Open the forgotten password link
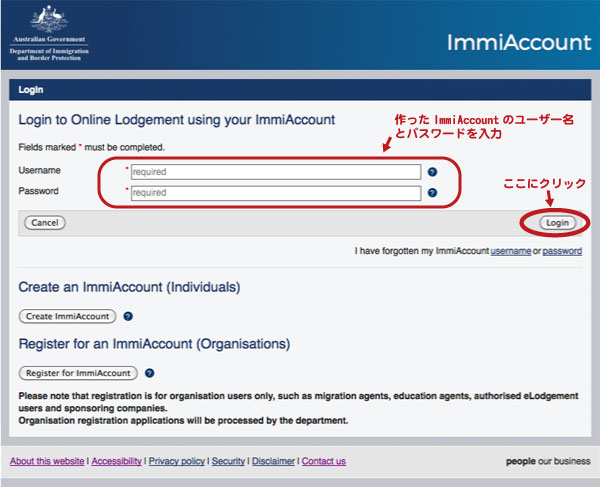600x487 pixels. (562, 251)
